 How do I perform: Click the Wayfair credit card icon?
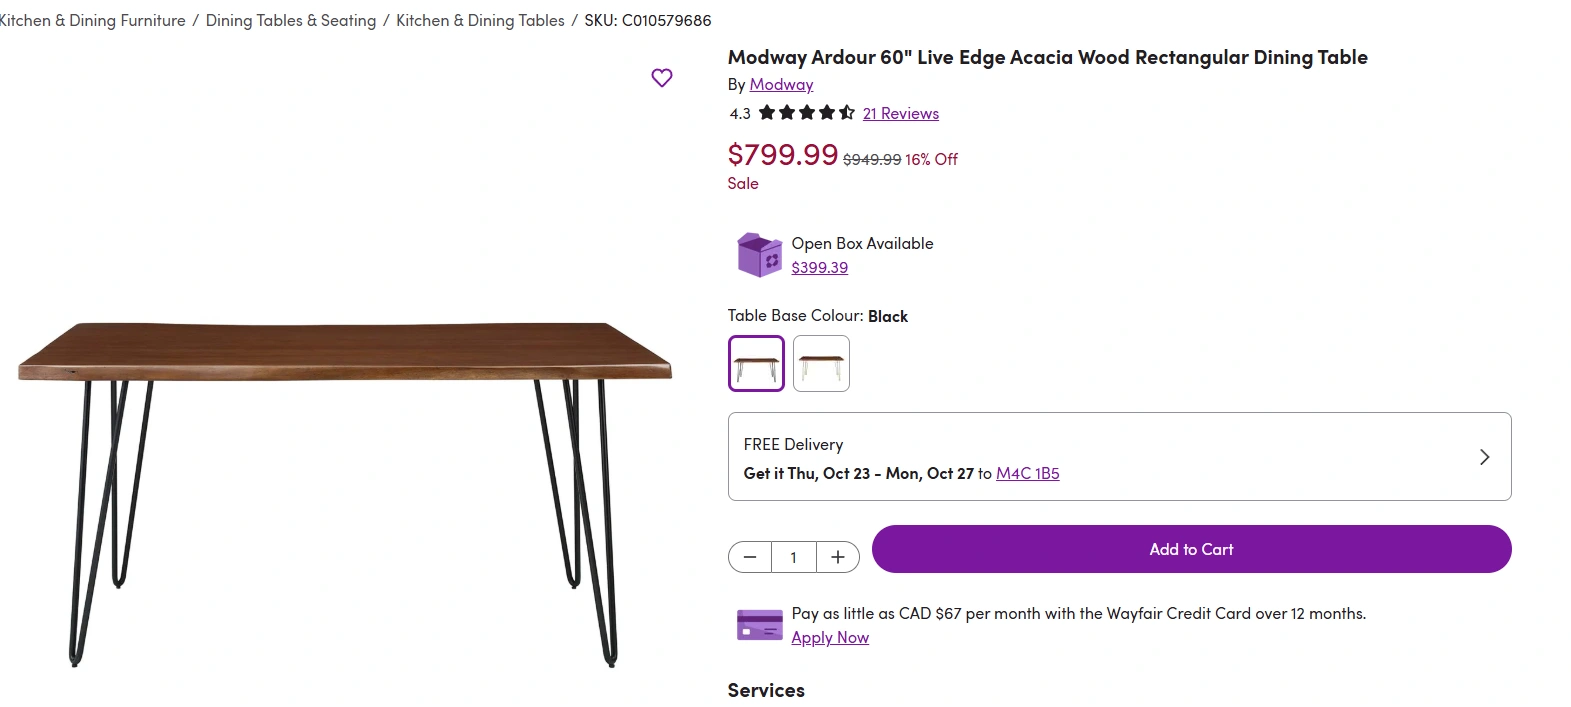point(759,625)
